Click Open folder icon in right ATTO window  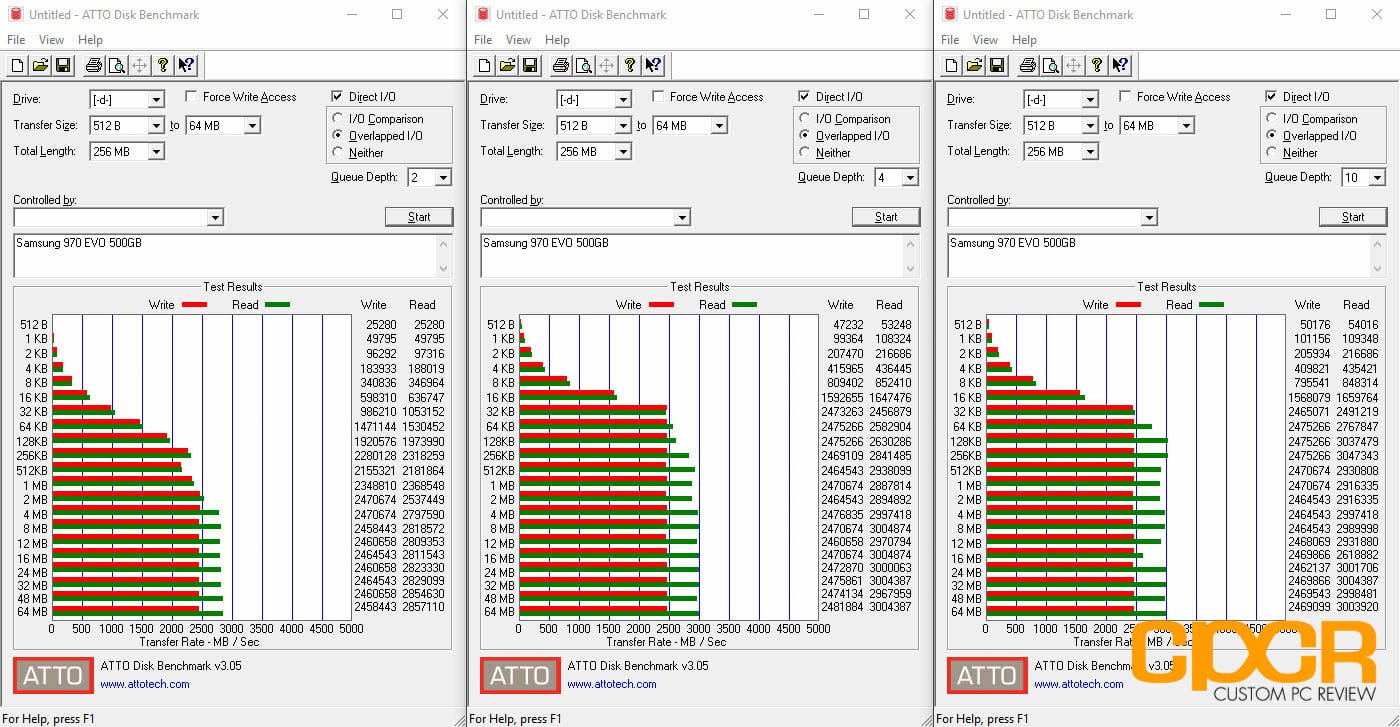974,66
